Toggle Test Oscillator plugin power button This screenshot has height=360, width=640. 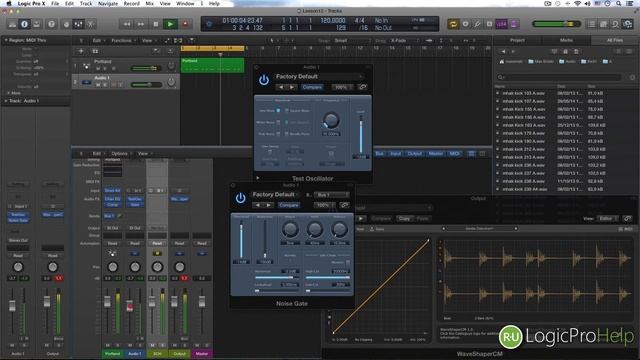pyautogui.click(x=264, y=80)
